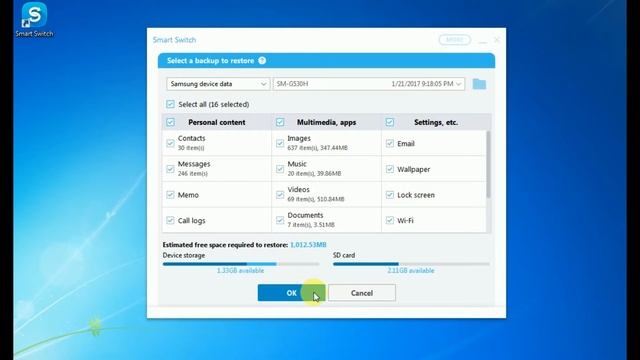Click the Music 20 item(s) size text

pos(314,173)
